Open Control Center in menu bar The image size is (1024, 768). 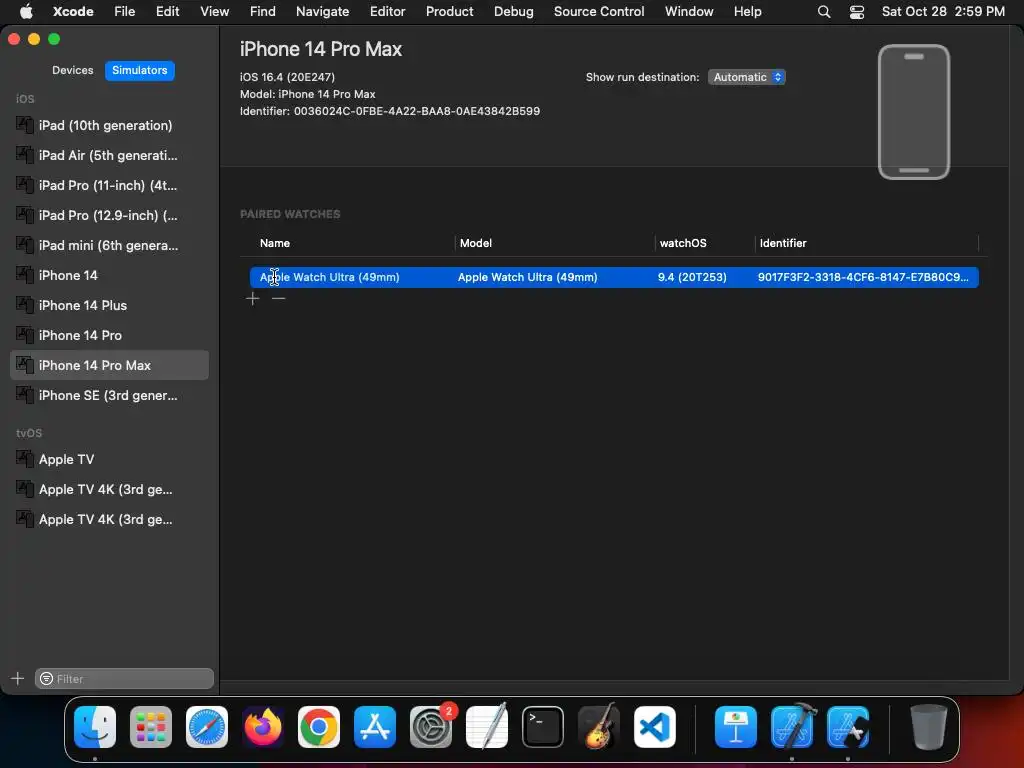coord(857,12)
